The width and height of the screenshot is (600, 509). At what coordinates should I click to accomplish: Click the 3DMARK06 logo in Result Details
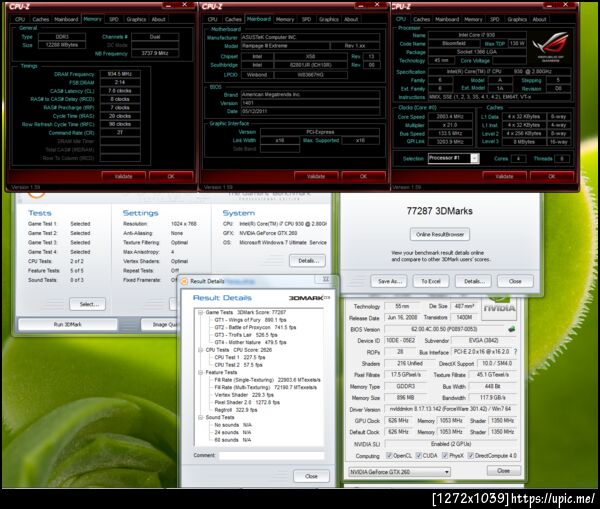309,298
